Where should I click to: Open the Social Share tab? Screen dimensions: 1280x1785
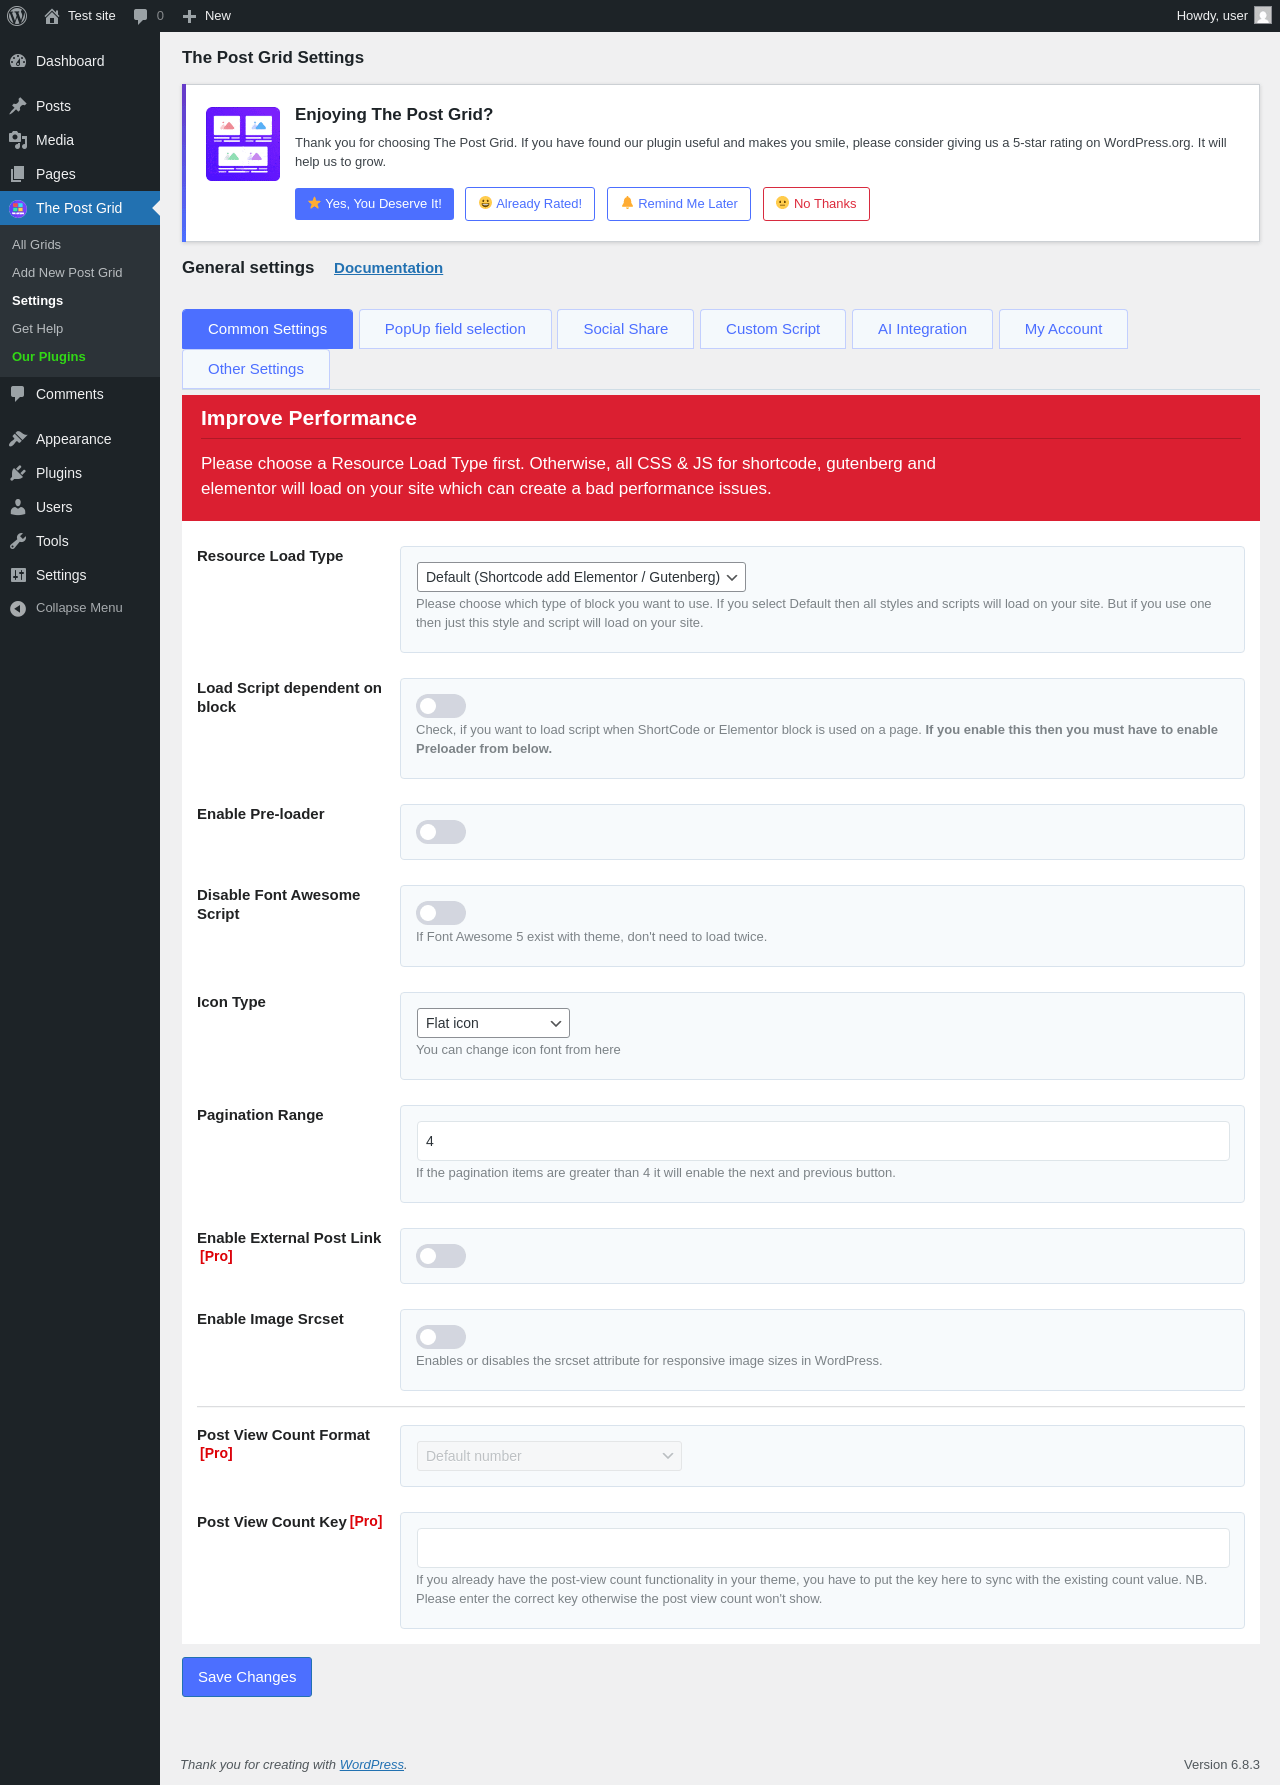tap(626, 329)
